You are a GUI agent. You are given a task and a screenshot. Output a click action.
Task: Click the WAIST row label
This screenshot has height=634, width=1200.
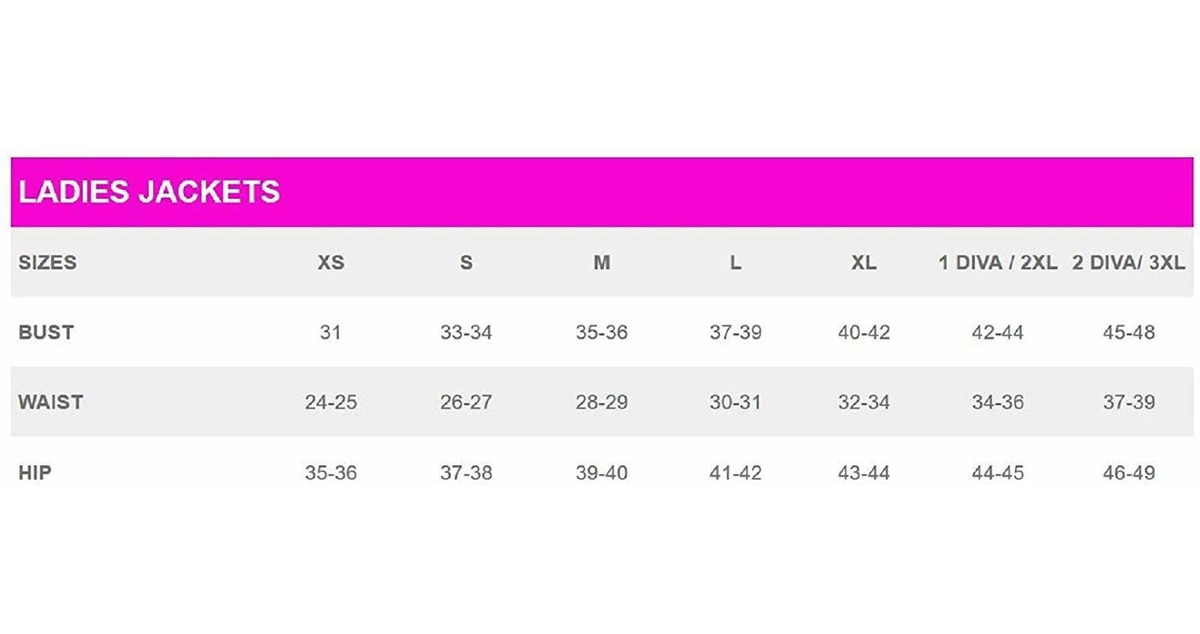(x=50, y=402)
